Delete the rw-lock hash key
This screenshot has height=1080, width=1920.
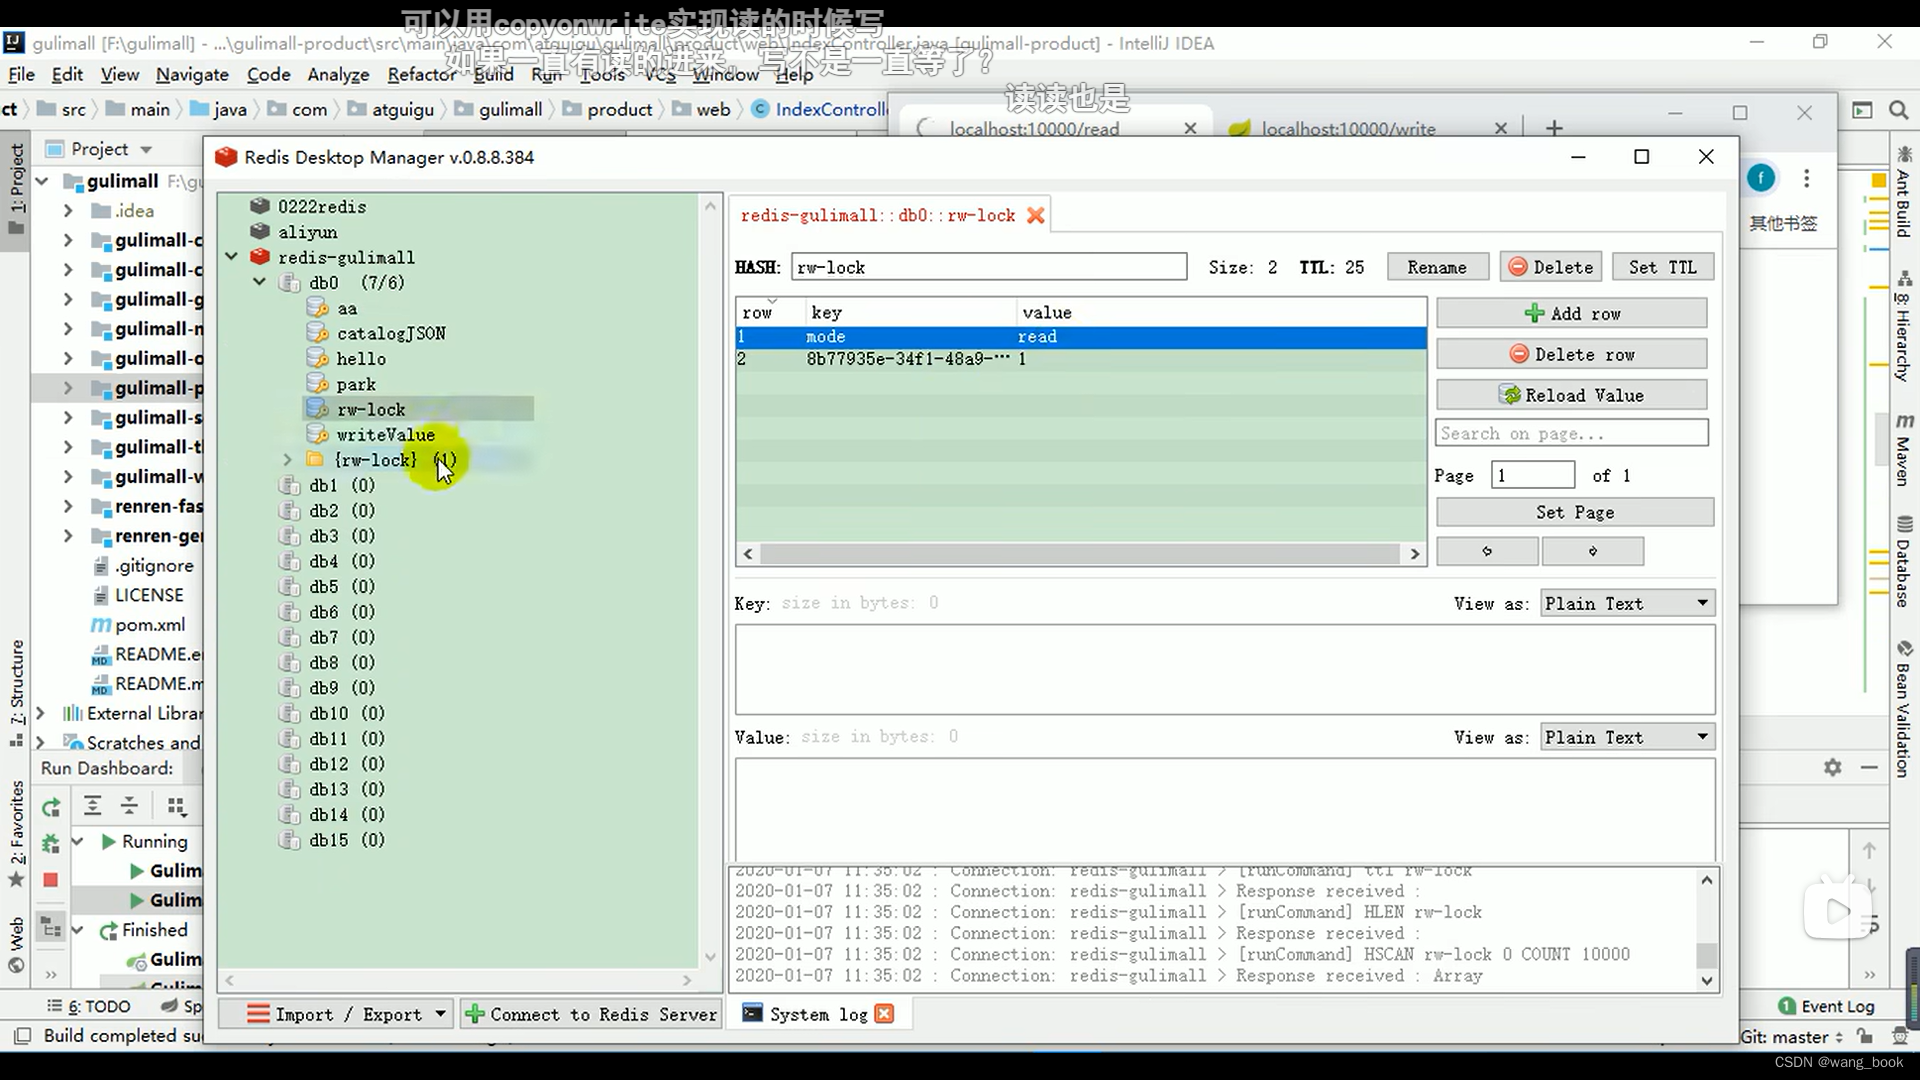coord(1551,267)
